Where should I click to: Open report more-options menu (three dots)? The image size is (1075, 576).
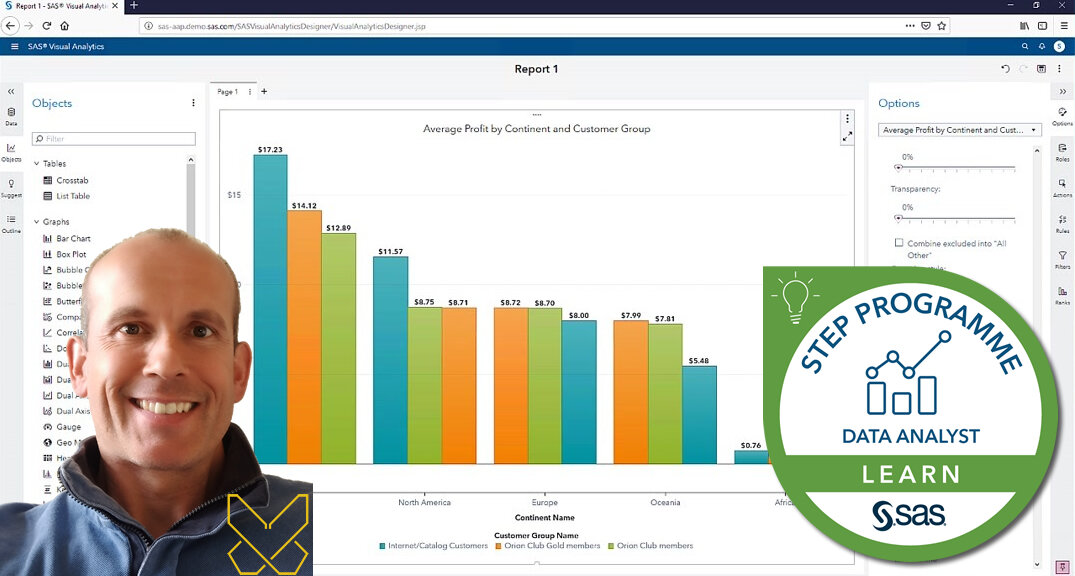[x=1059, y=69]
